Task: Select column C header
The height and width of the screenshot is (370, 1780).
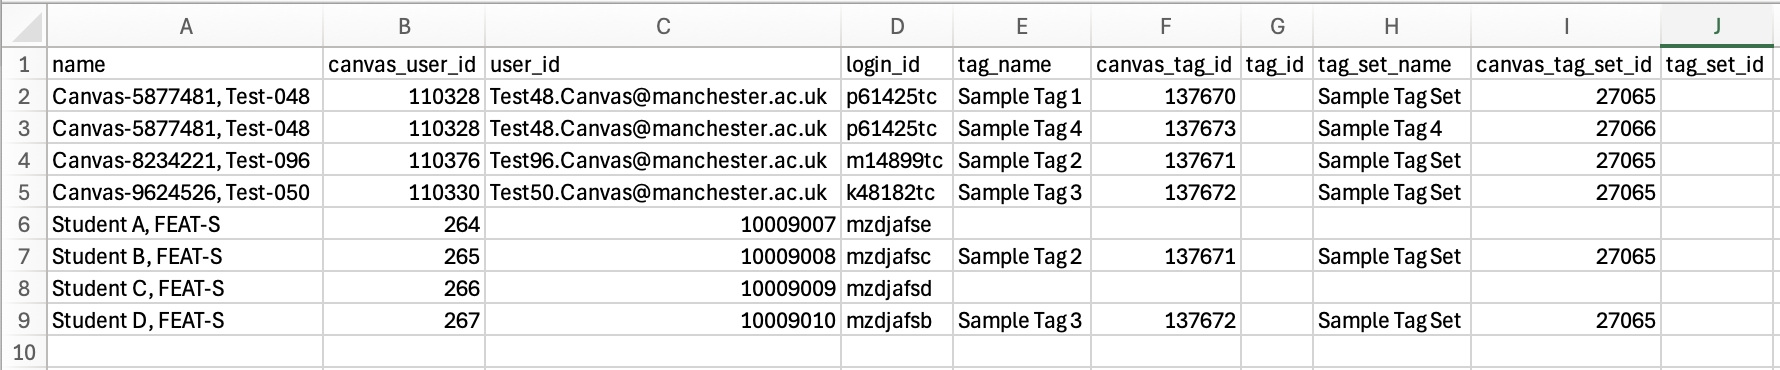Action: 663,27
